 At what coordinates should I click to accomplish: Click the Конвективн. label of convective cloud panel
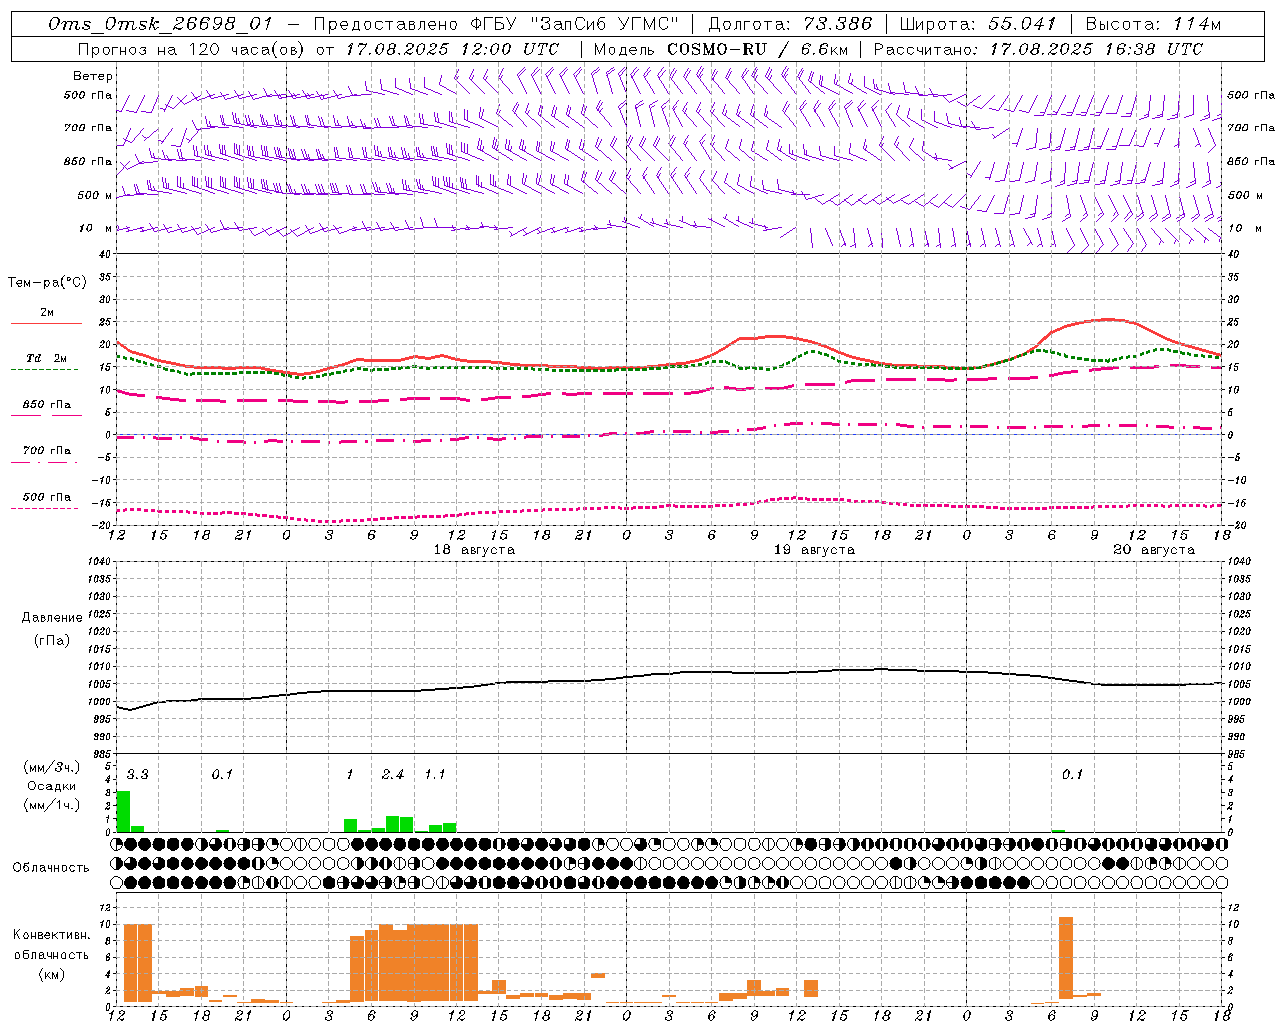coord(52,935)
